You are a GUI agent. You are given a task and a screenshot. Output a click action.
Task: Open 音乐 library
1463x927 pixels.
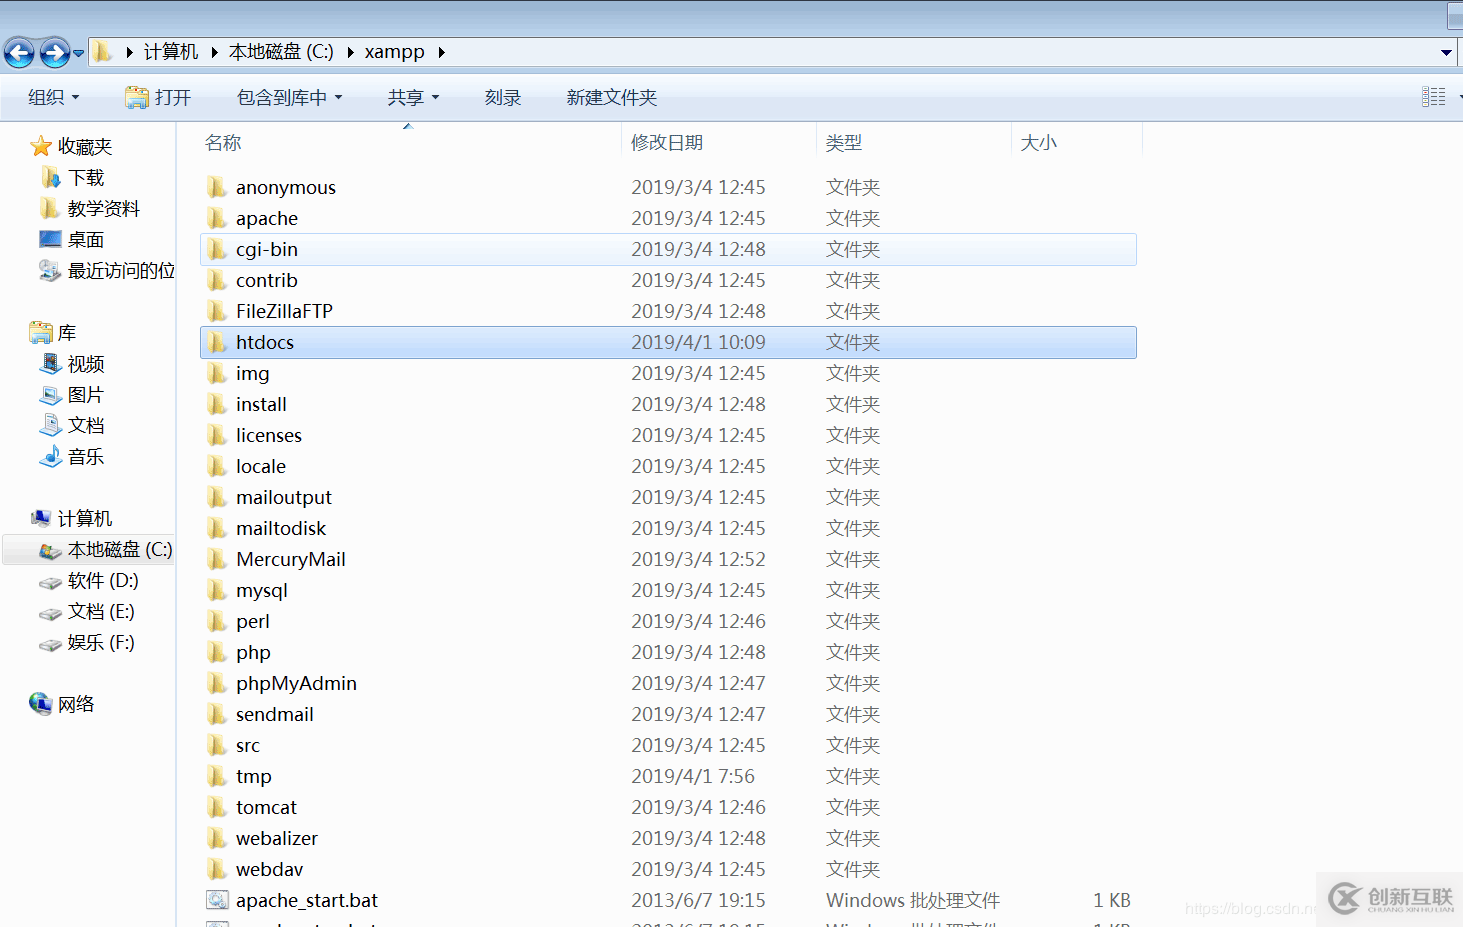(71, 456)
